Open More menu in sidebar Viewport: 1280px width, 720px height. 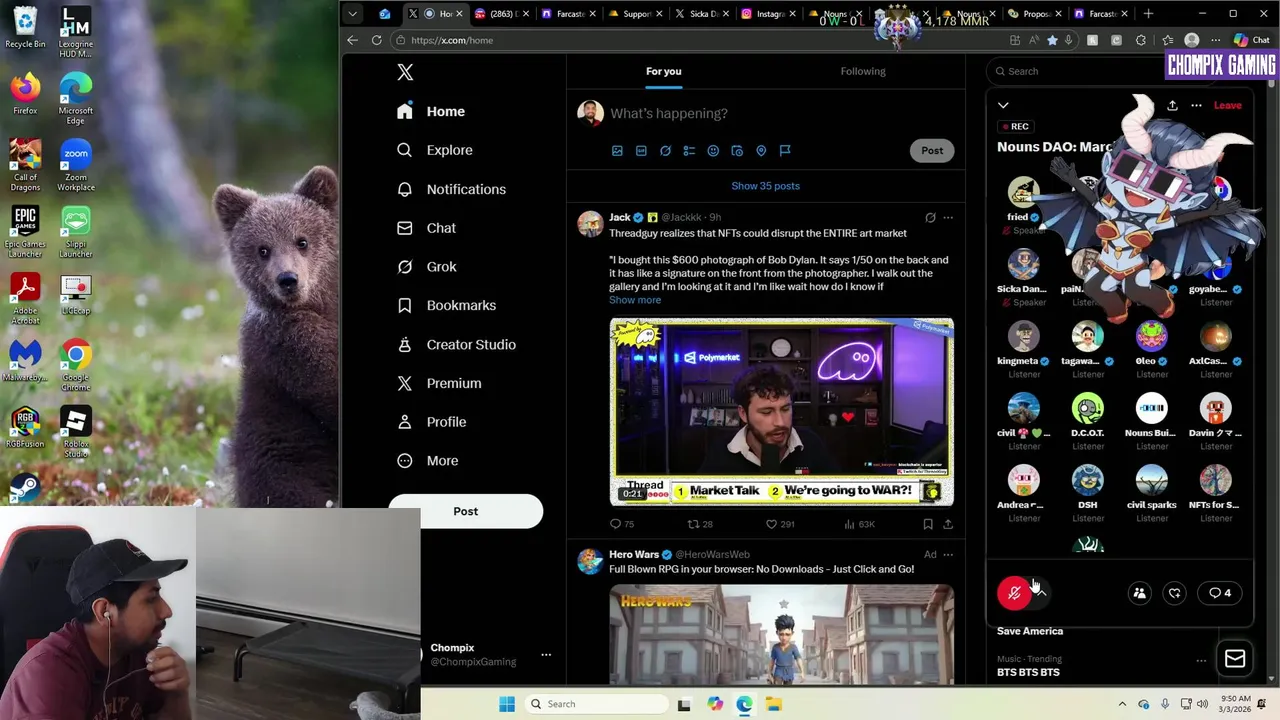pos(428,461)
